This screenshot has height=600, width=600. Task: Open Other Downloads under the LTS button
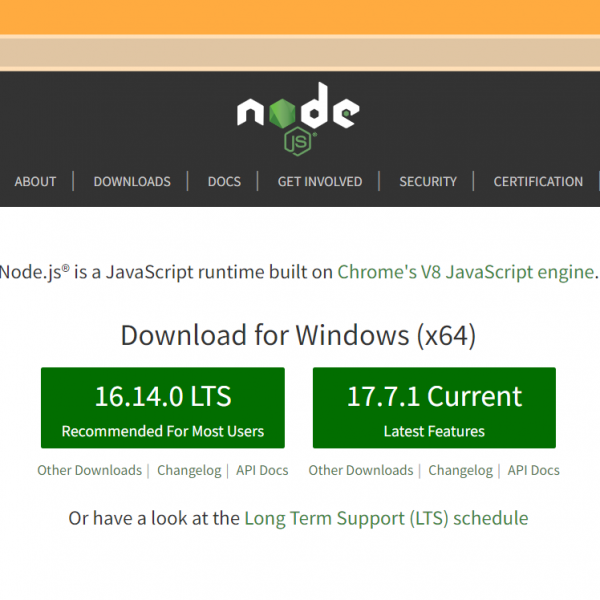pos(90,470)
